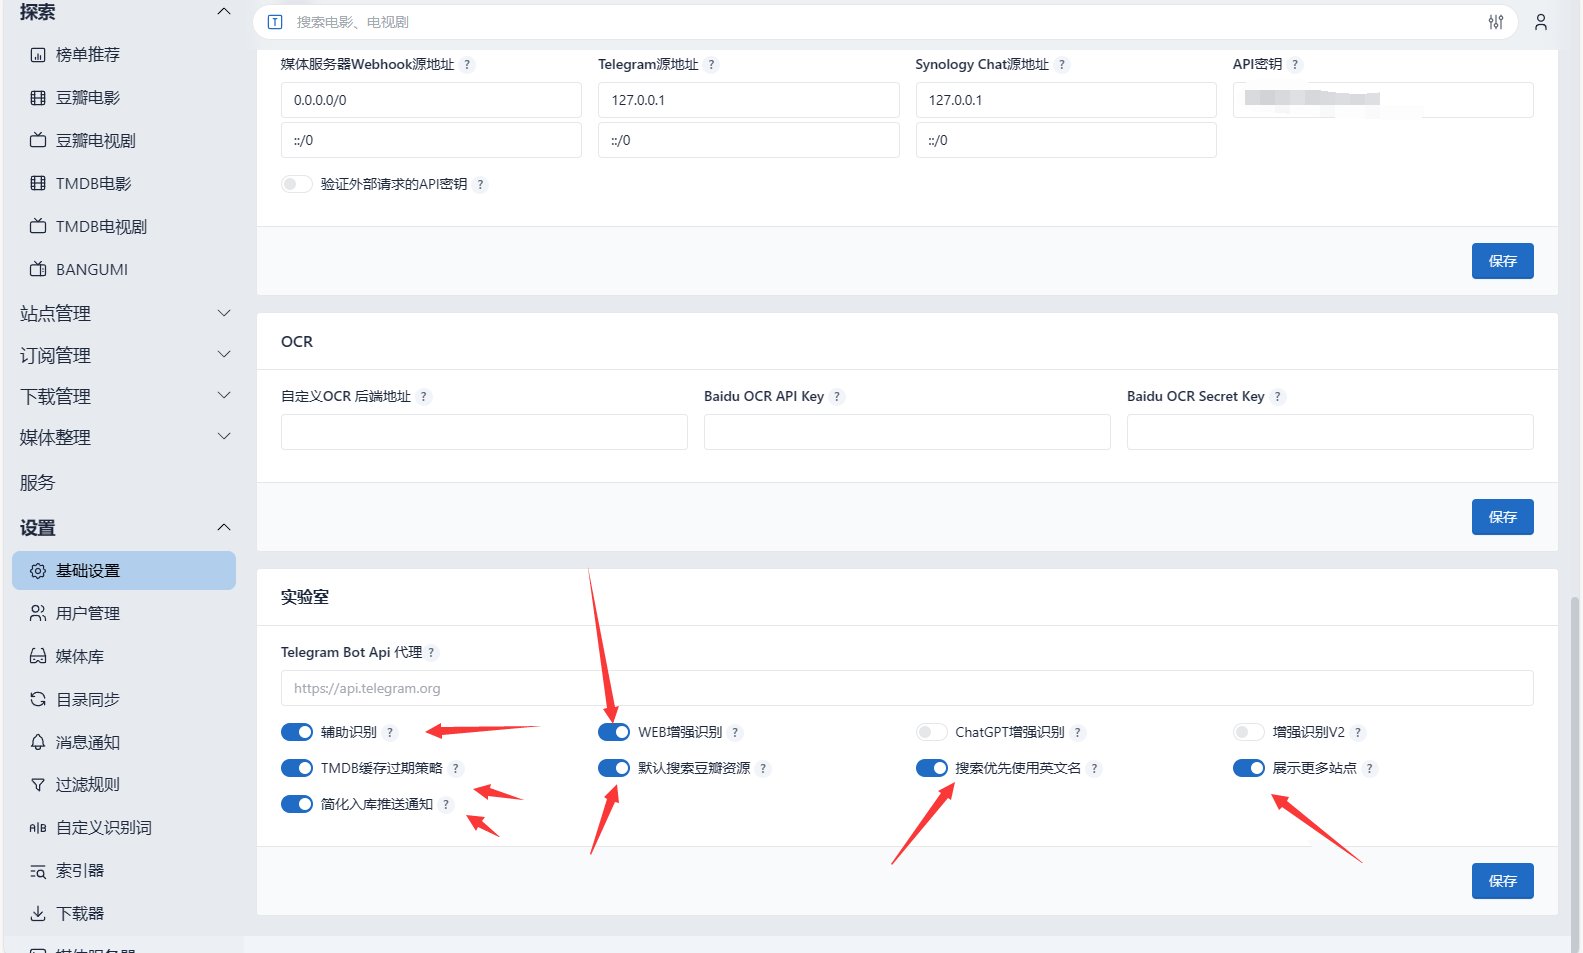This screenshot has height=953, width=1583.
Task: Toggle 简化入库推送通知 switch
Action: click(297, 804)
